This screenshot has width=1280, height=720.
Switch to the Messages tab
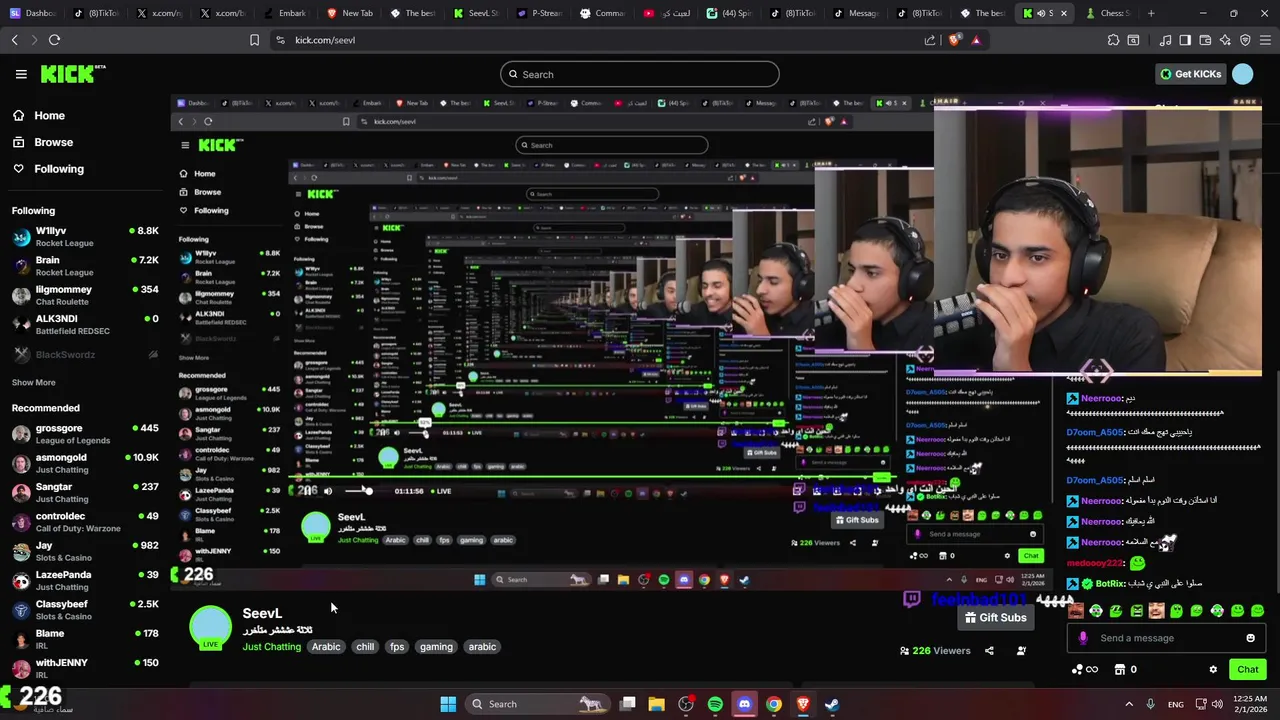(x=855, y=13)
